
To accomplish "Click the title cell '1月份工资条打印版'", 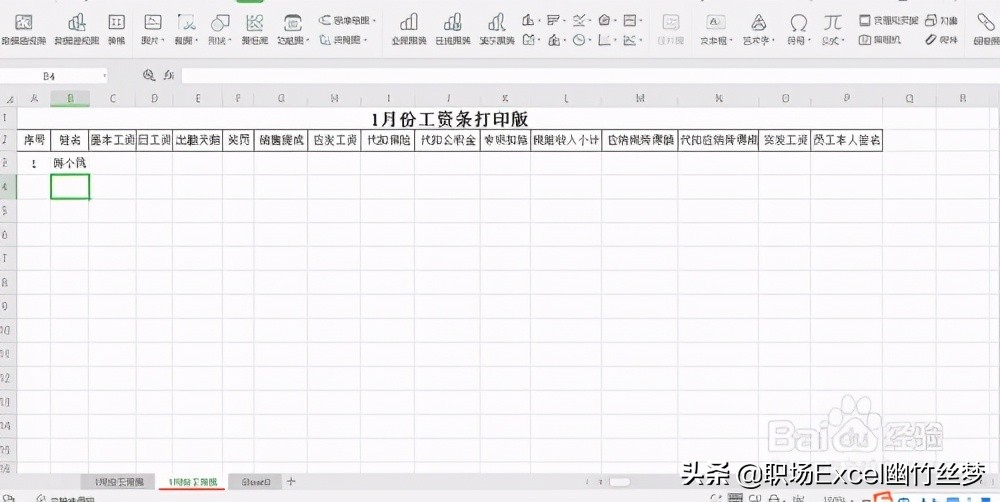I will [449, 119].
